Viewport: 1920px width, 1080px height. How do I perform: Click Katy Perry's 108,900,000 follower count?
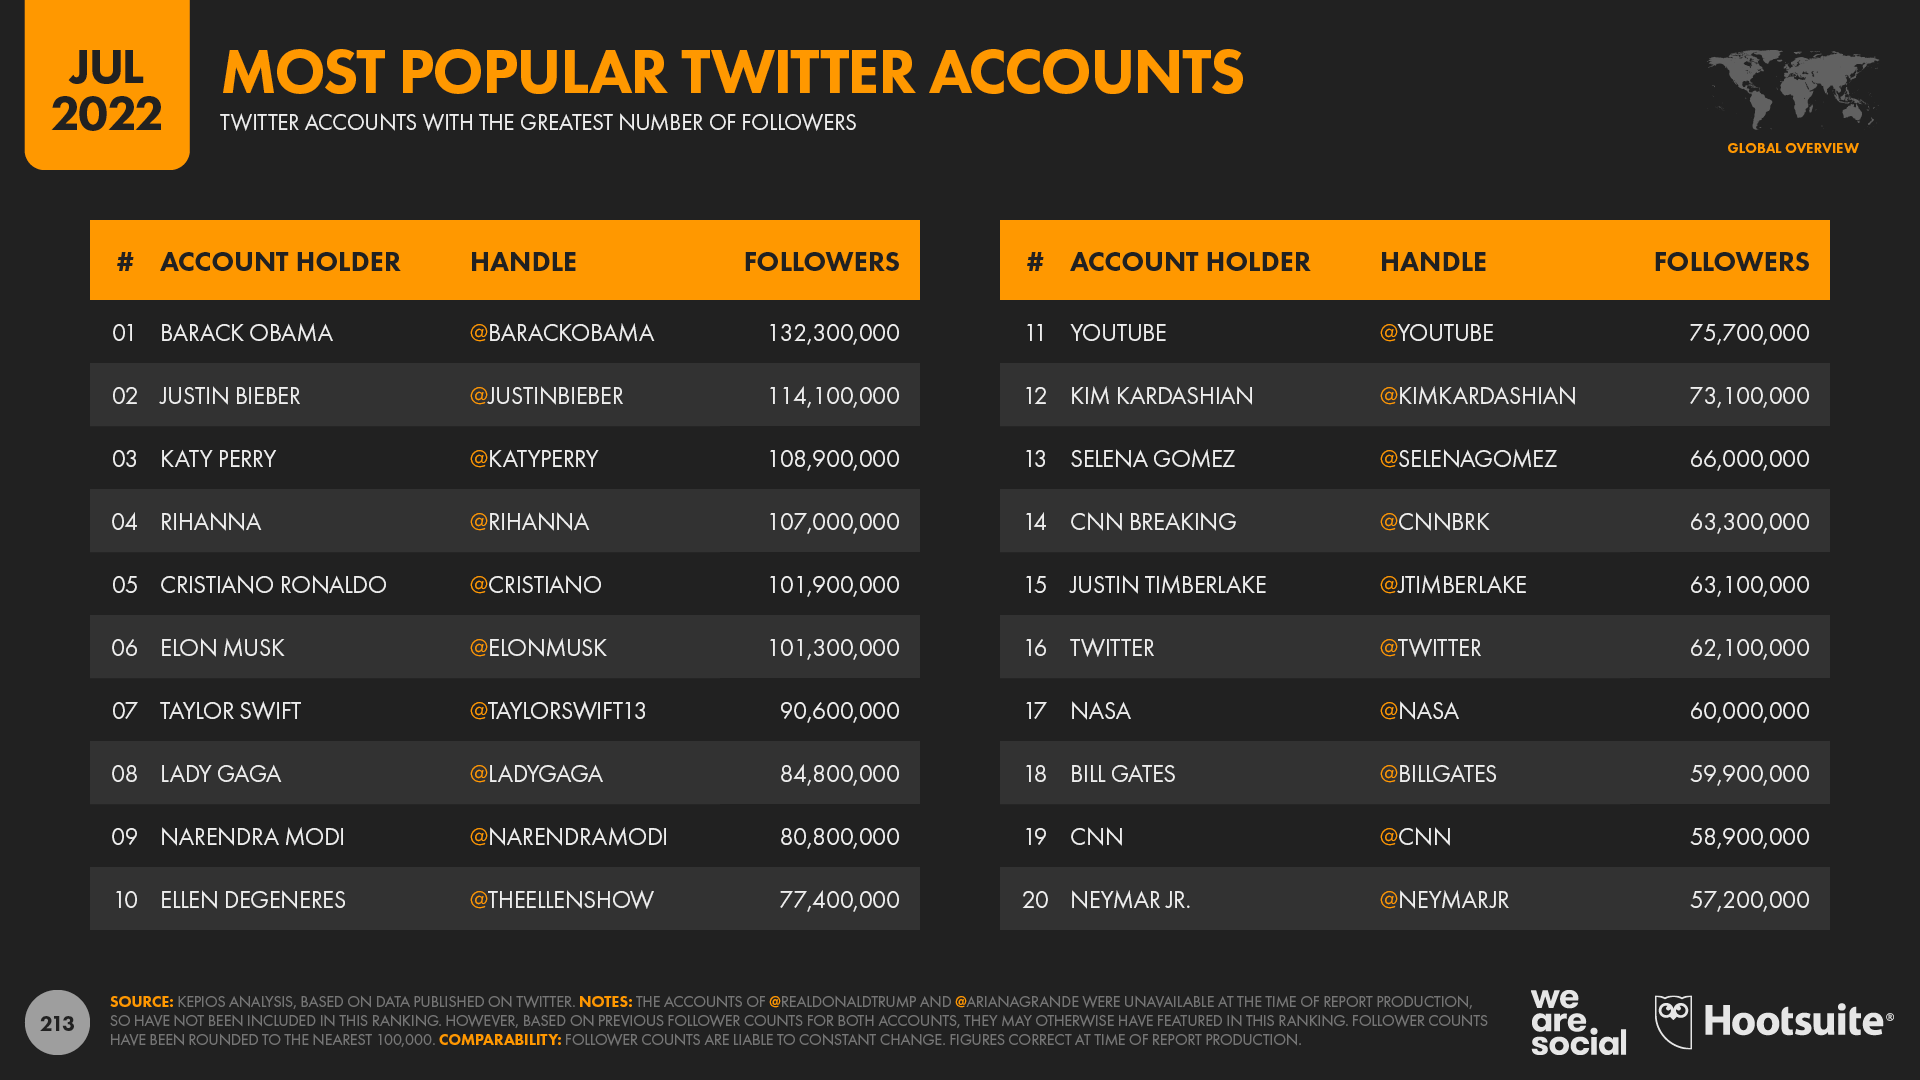(x=833, y=459)
